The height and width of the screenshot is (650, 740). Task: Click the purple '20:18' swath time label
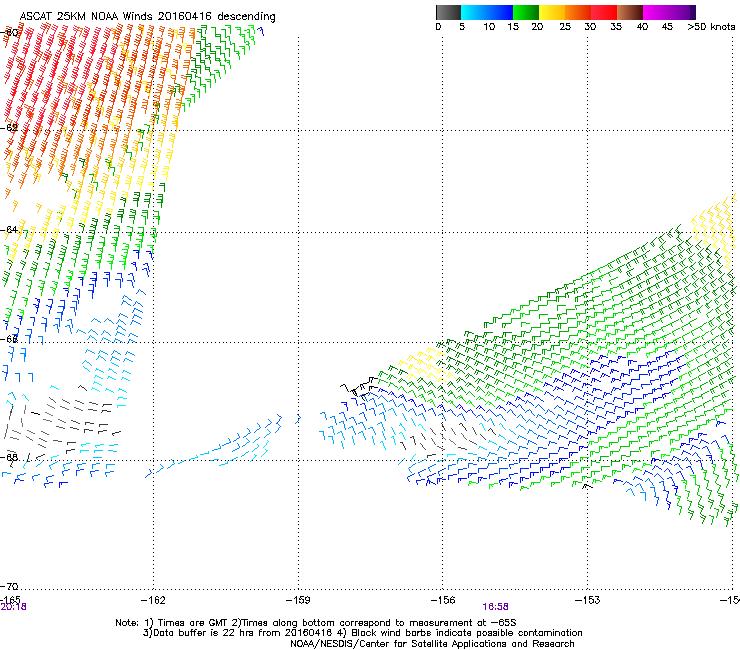tap(13, 607)
